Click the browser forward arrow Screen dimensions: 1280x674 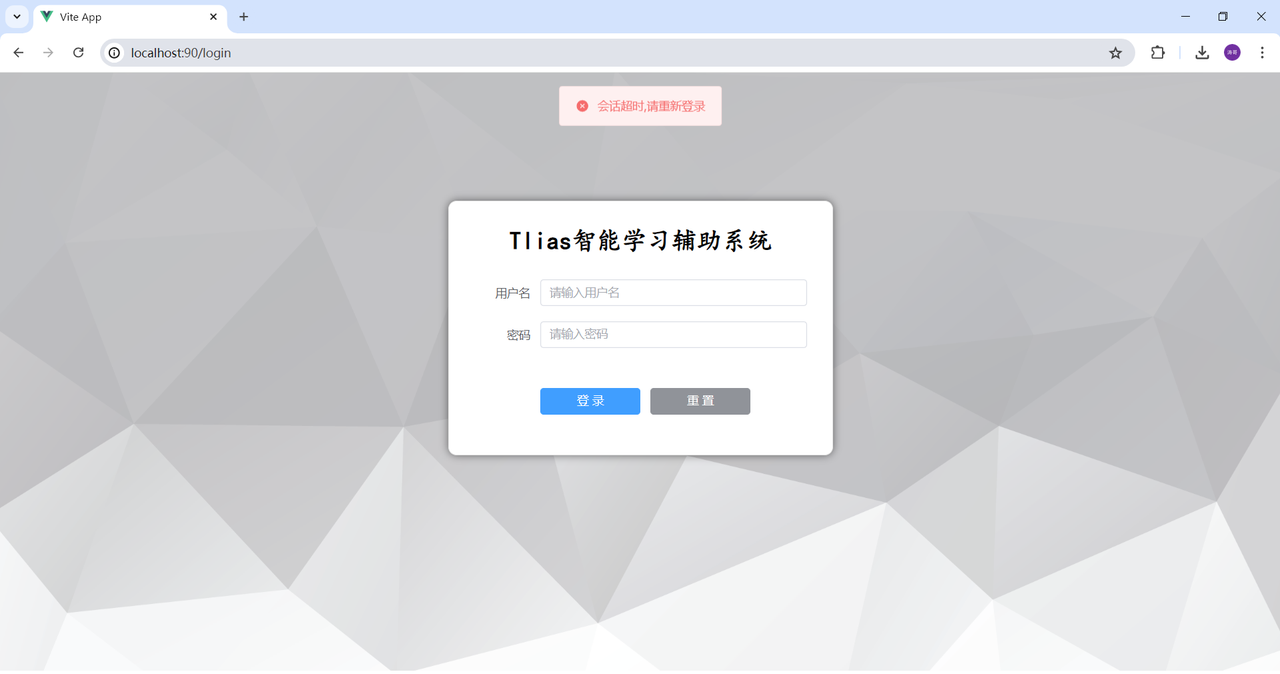tap(48, 53)
